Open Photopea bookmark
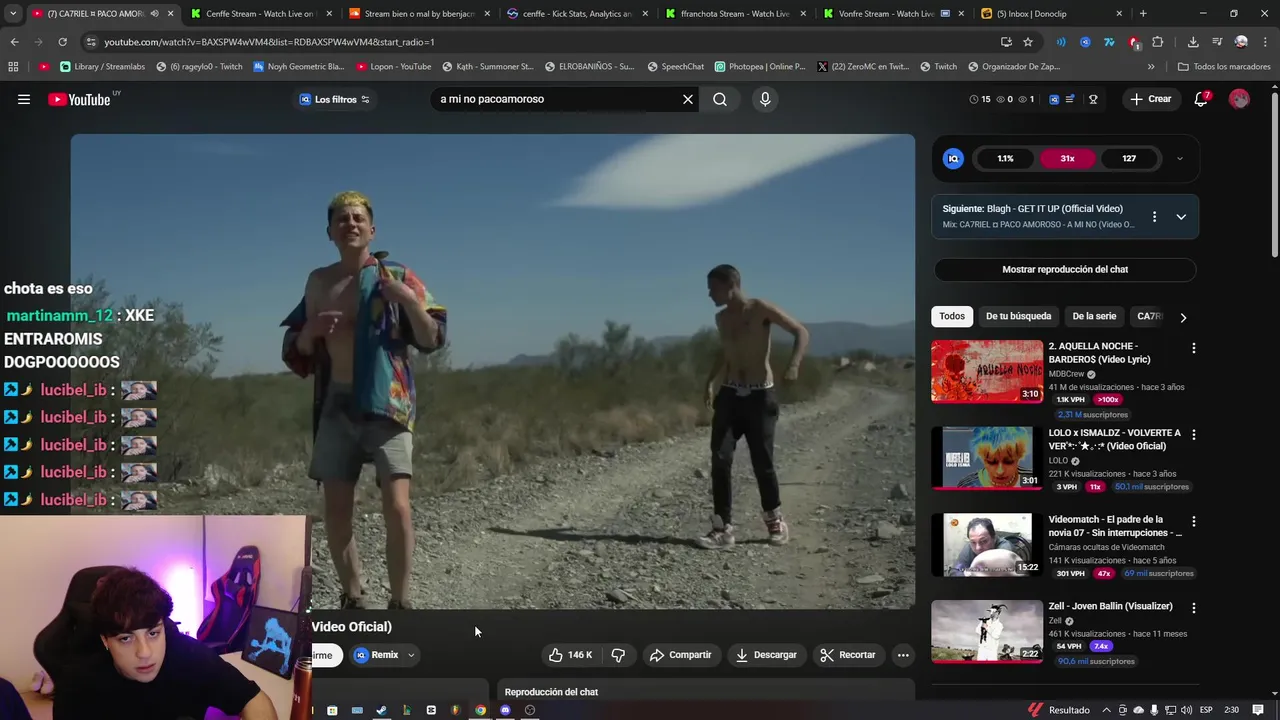Screen dimensions: 1280x720 coord(760,67)
